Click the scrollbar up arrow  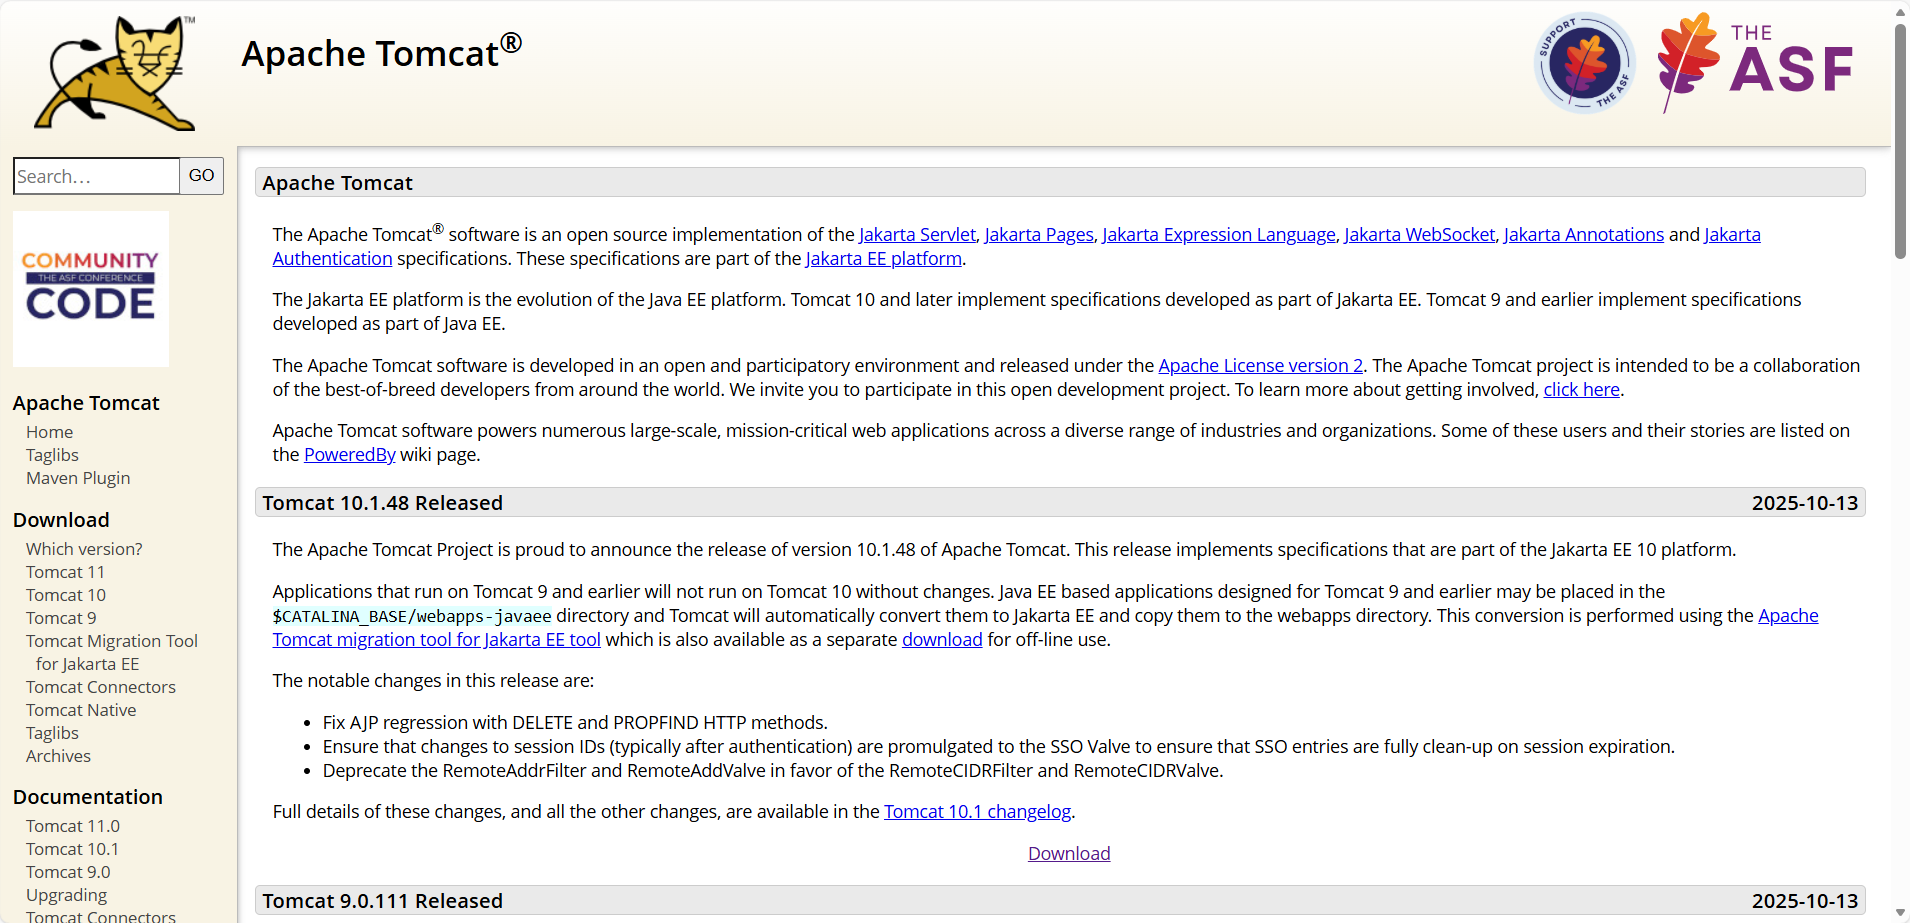pyautogui.click(x=1900, y=11)
